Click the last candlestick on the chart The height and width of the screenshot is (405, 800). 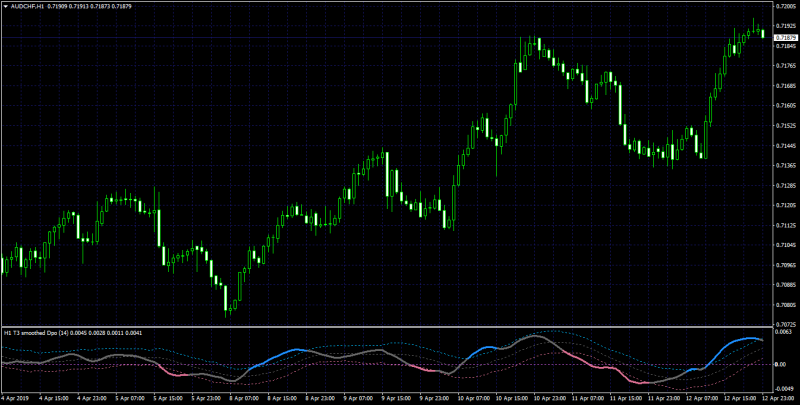(x=763, y=33)
